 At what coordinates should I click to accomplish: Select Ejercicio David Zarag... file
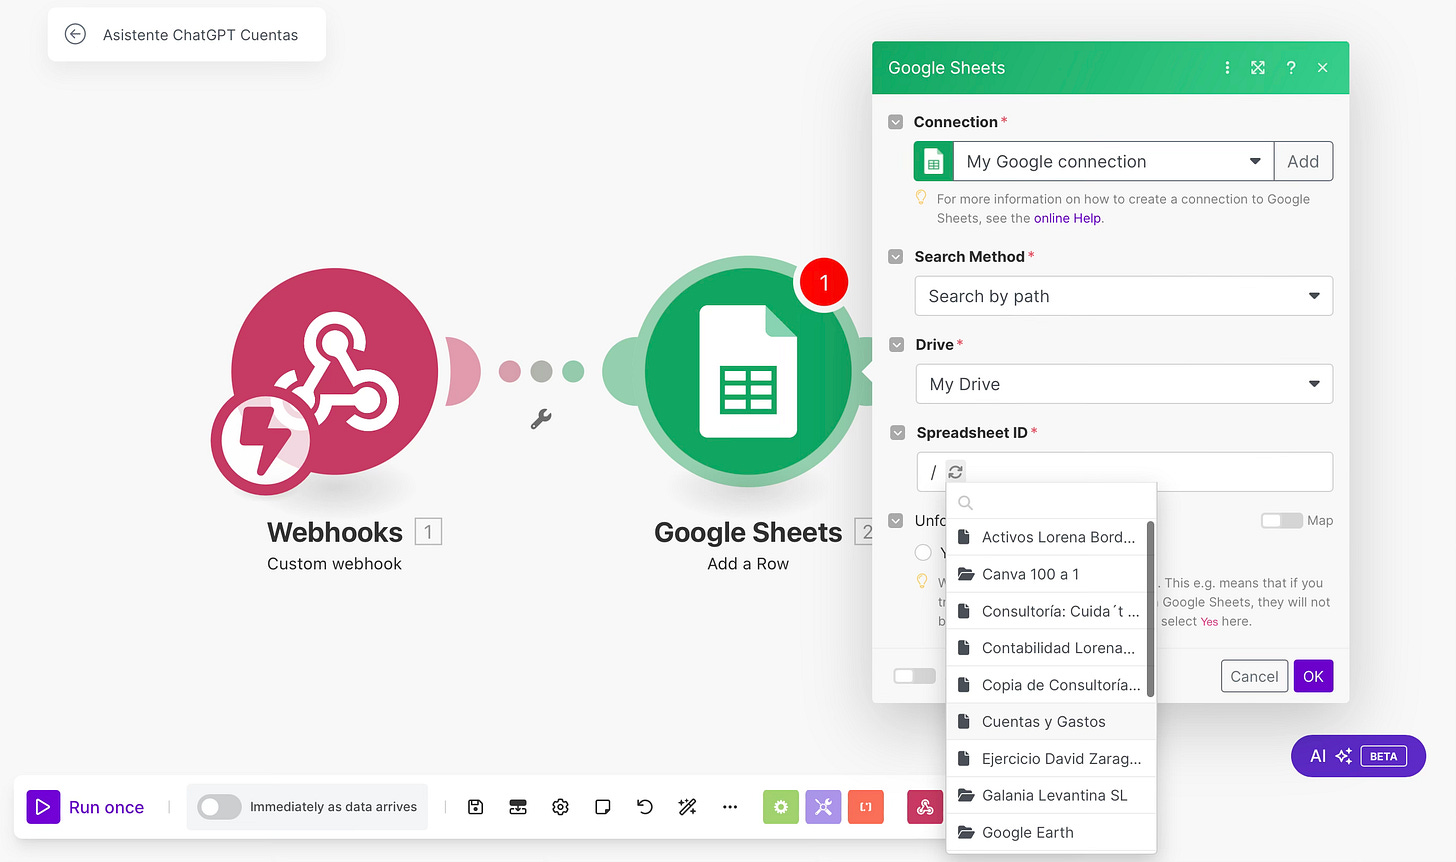[1051, 759]
